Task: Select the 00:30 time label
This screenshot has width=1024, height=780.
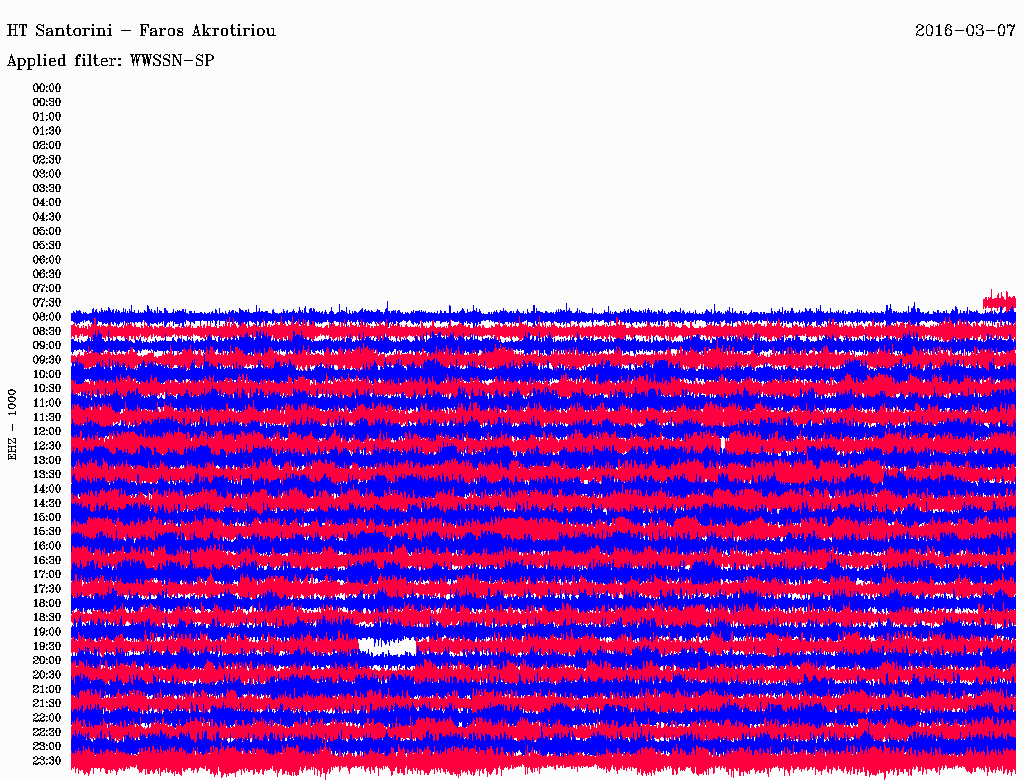Action: (x=47, y=102)
